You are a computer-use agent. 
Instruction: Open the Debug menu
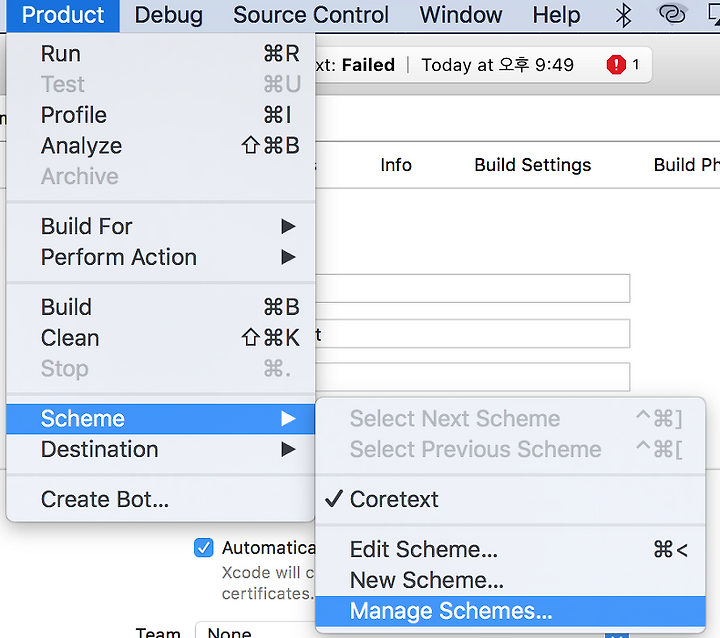click(169, 15)
